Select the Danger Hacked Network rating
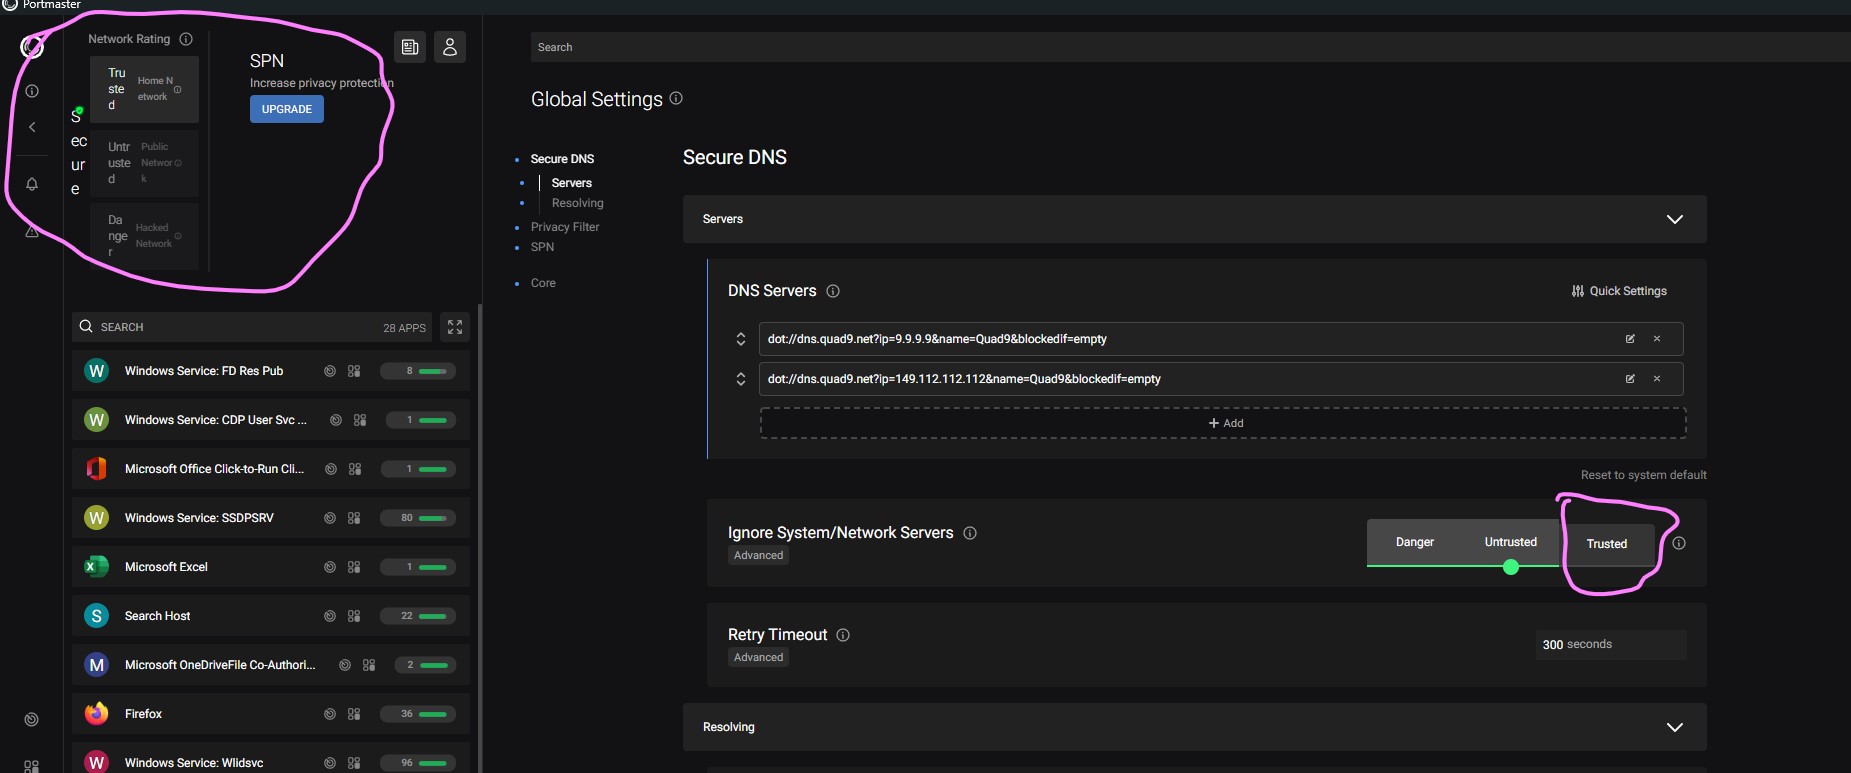Viewport: 1851px width, 773px height. click(x=144, y=236)
